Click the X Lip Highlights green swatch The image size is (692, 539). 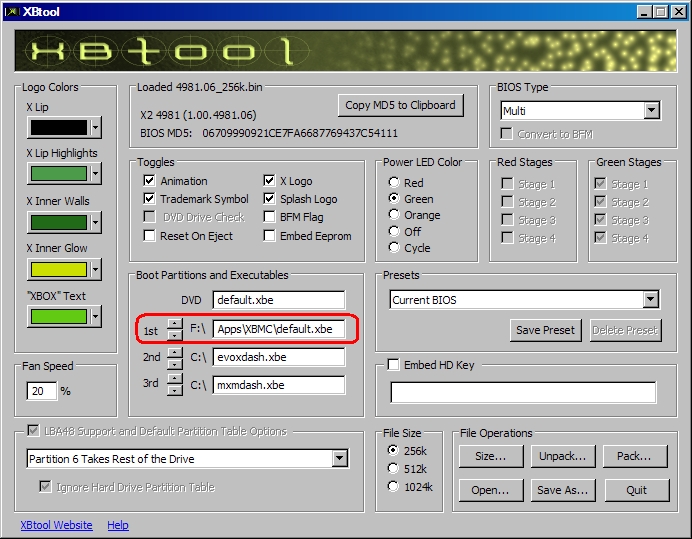[x=59, y=173]
